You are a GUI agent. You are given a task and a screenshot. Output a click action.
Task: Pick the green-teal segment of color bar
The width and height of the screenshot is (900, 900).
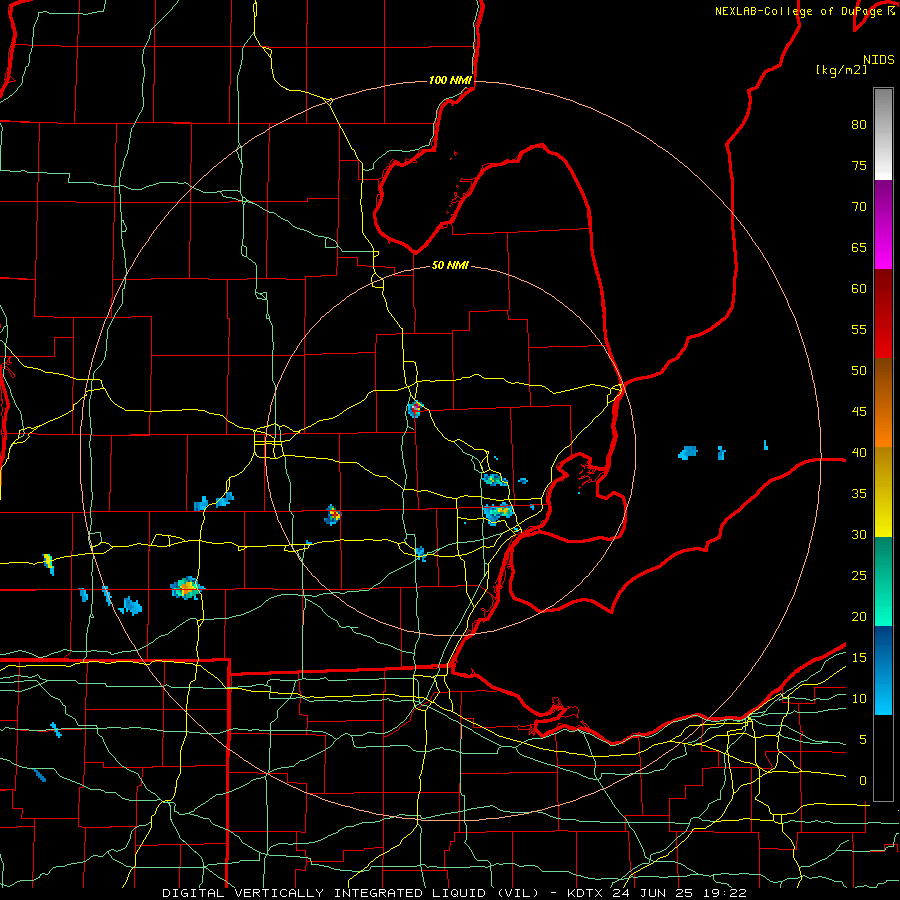(883, 581)
